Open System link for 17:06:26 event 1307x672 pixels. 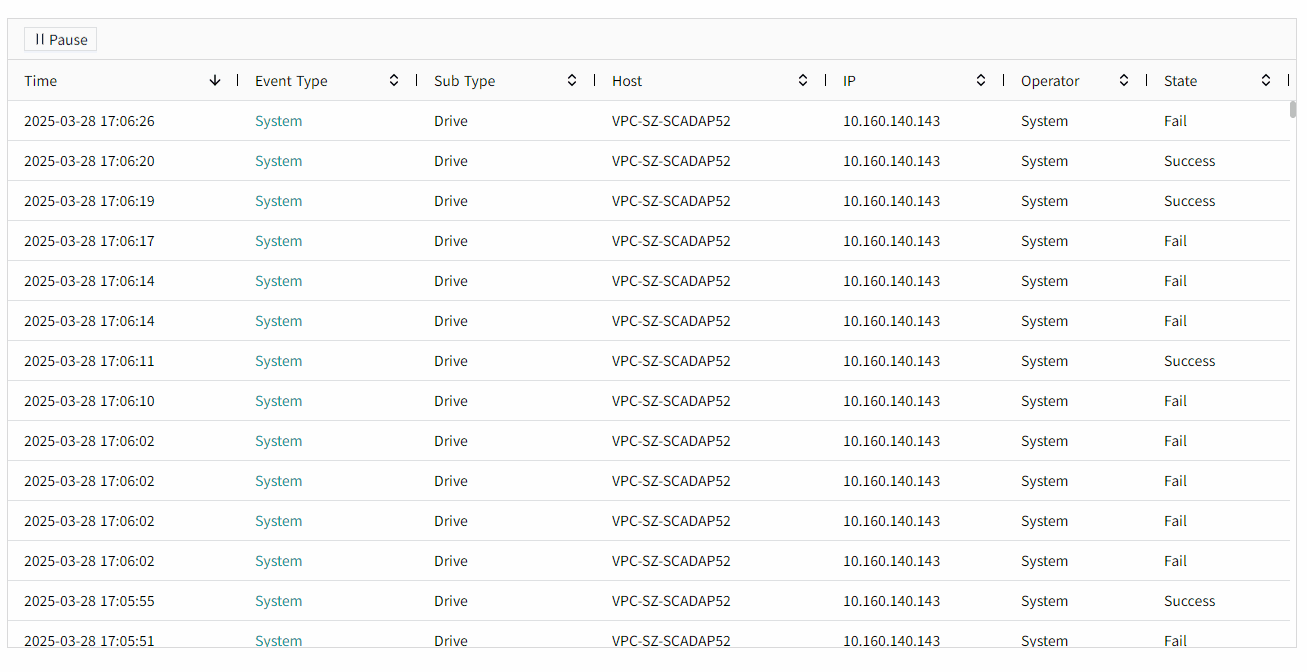pos(278,121)
